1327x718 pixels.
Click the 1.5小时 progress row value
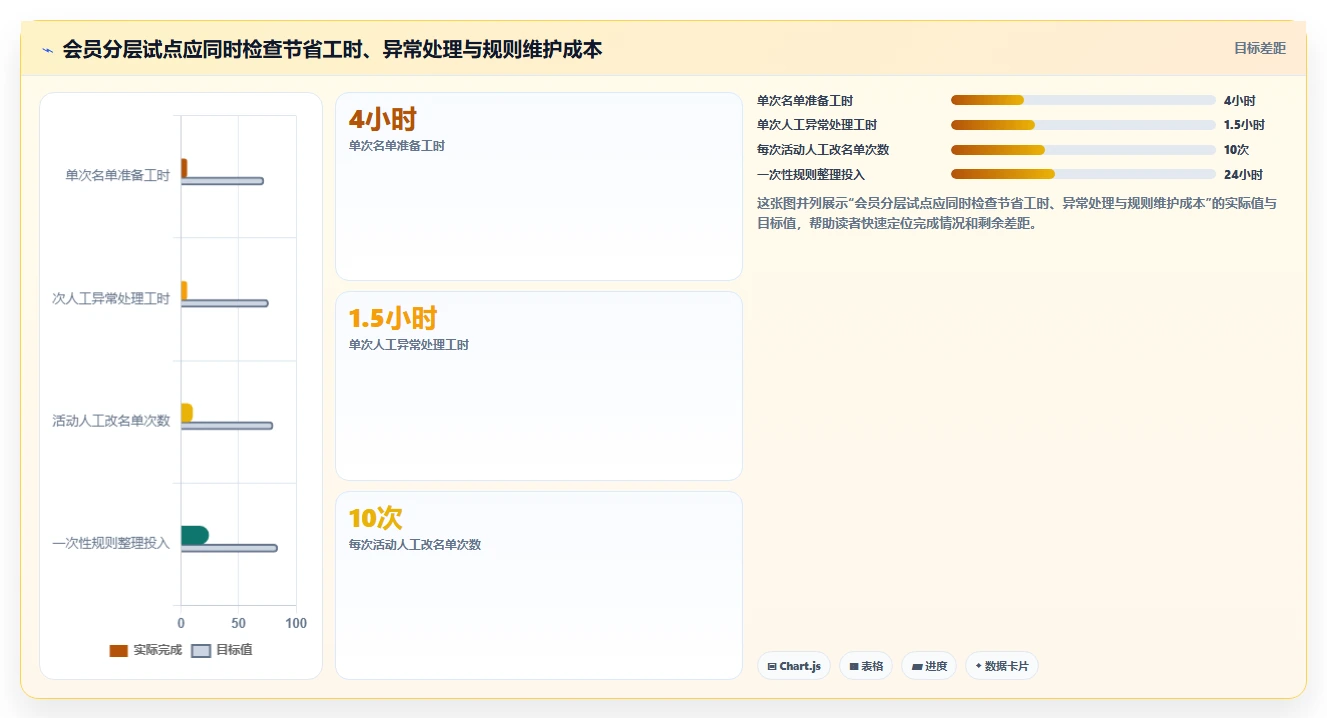click(1244, 125)
